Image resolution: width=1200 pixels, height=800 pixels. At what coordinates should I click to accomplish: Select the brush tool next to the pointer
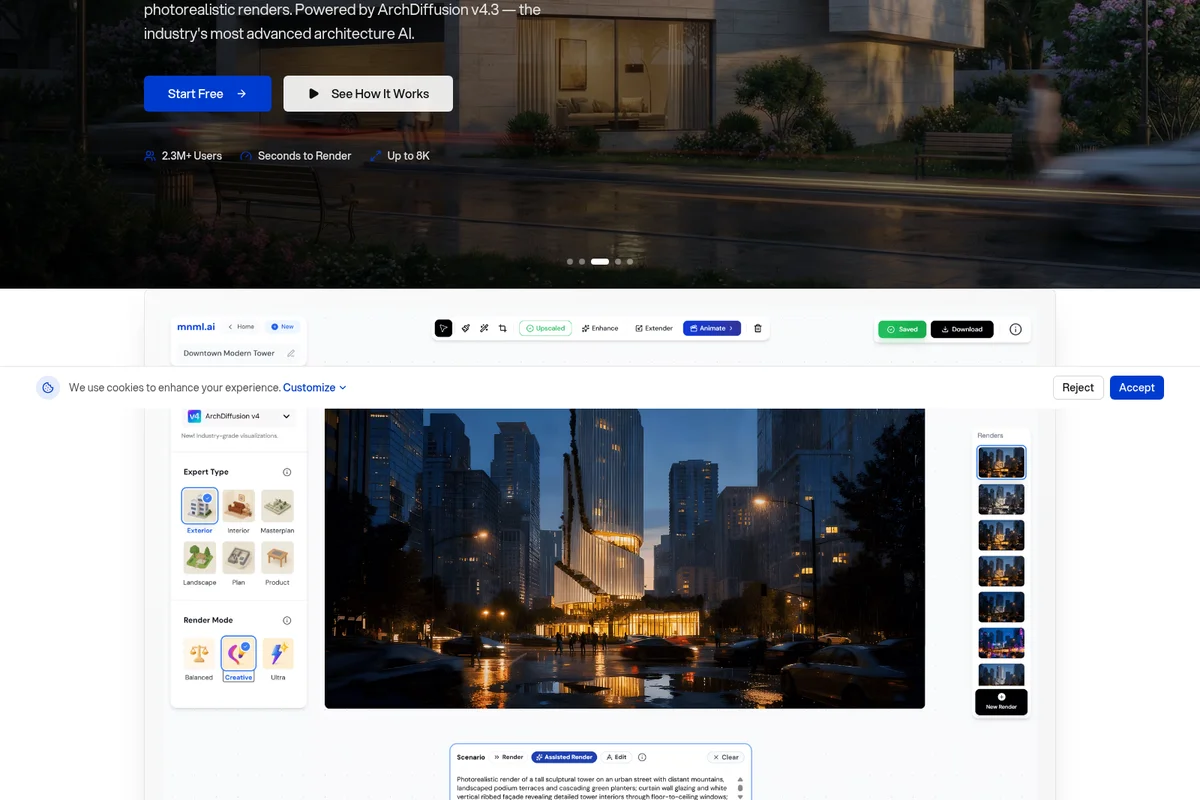pos(465,328)
